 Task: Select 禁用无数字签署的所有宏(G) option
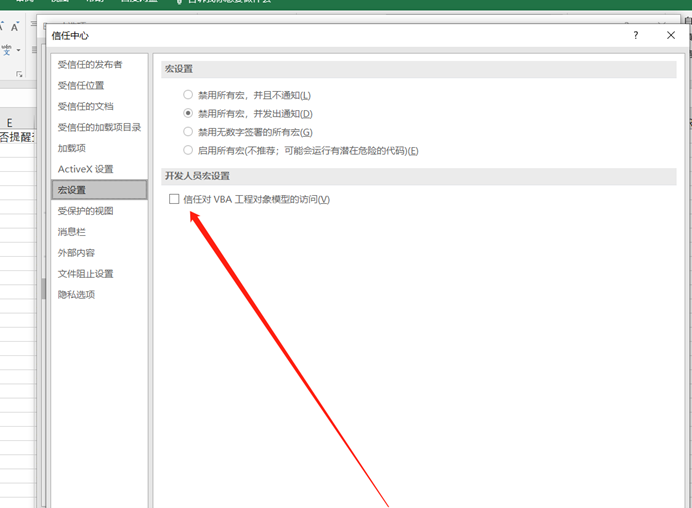coord(188,132)
